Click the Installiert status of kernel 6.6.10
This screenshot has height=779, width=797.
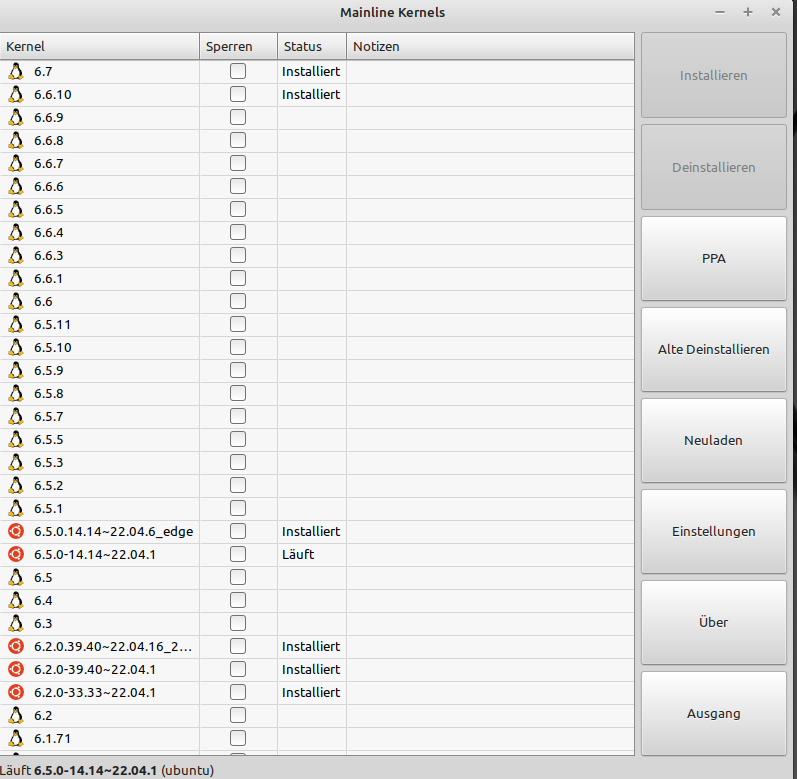coord(311,95)
